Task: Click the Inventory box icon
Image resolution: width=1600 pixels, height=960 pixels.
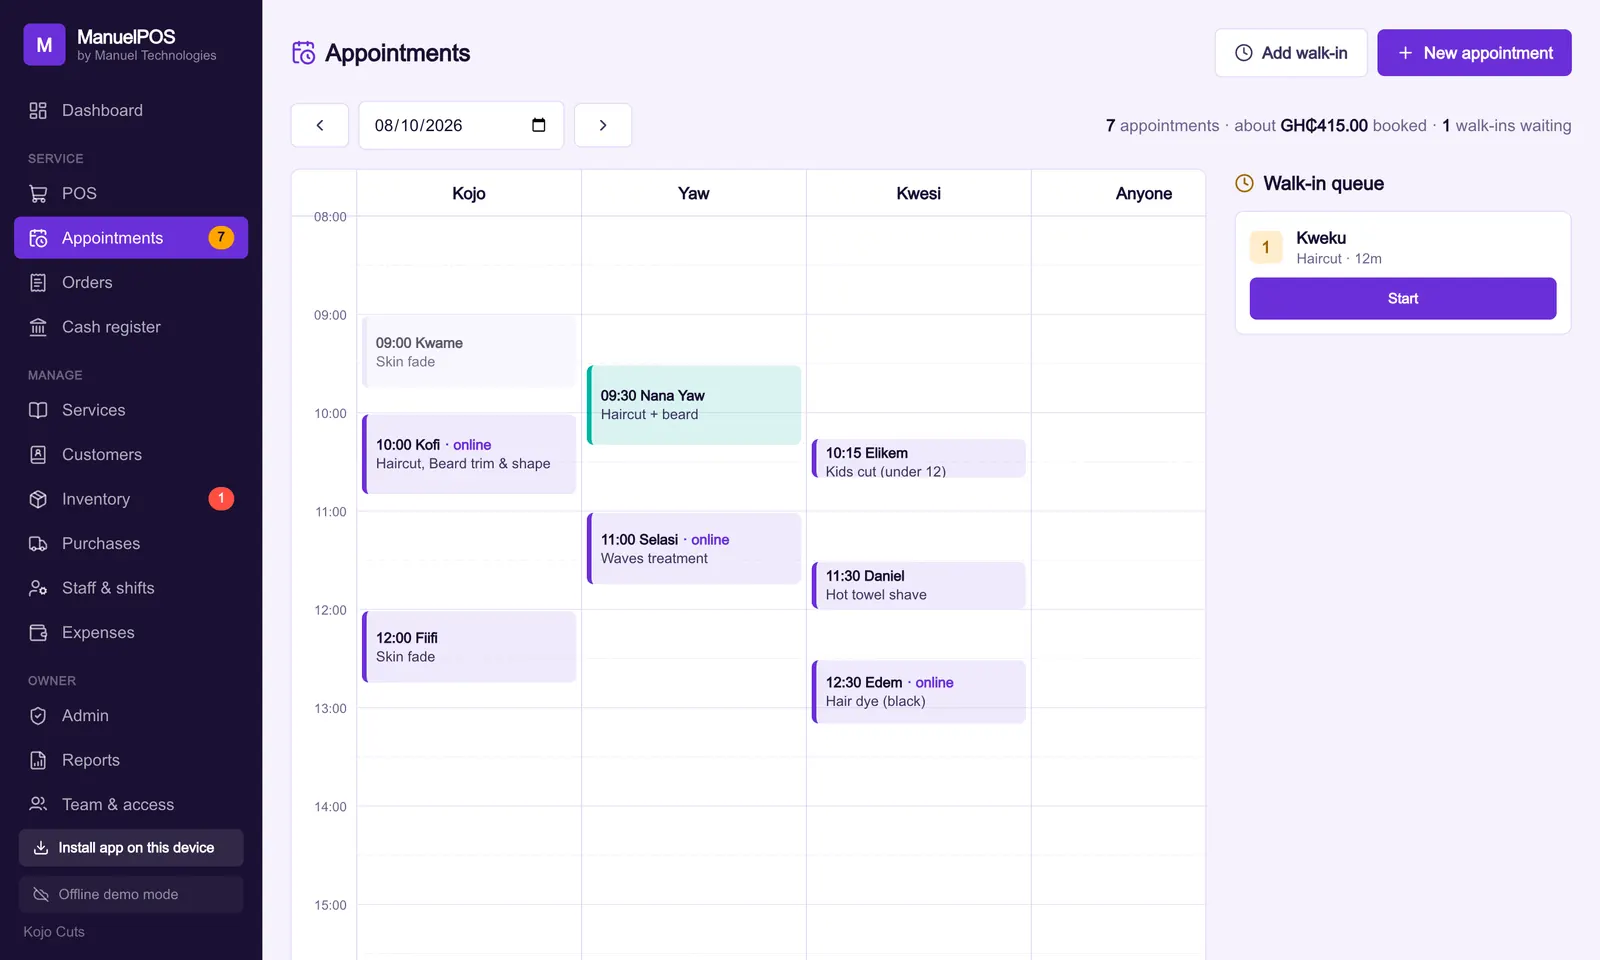Action: (x=38, y=499)
